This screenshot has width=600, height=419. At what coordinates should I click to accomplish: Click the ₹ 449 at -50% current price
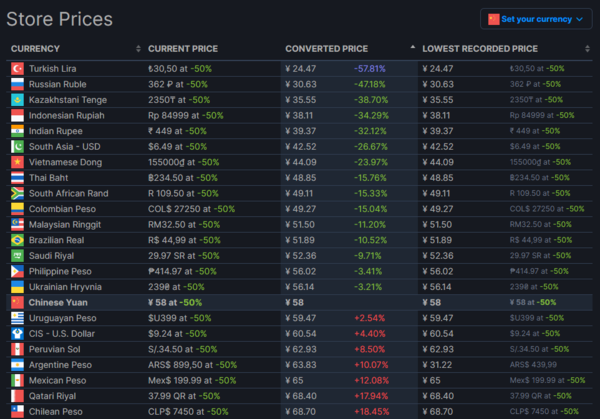tap(177, 131)
